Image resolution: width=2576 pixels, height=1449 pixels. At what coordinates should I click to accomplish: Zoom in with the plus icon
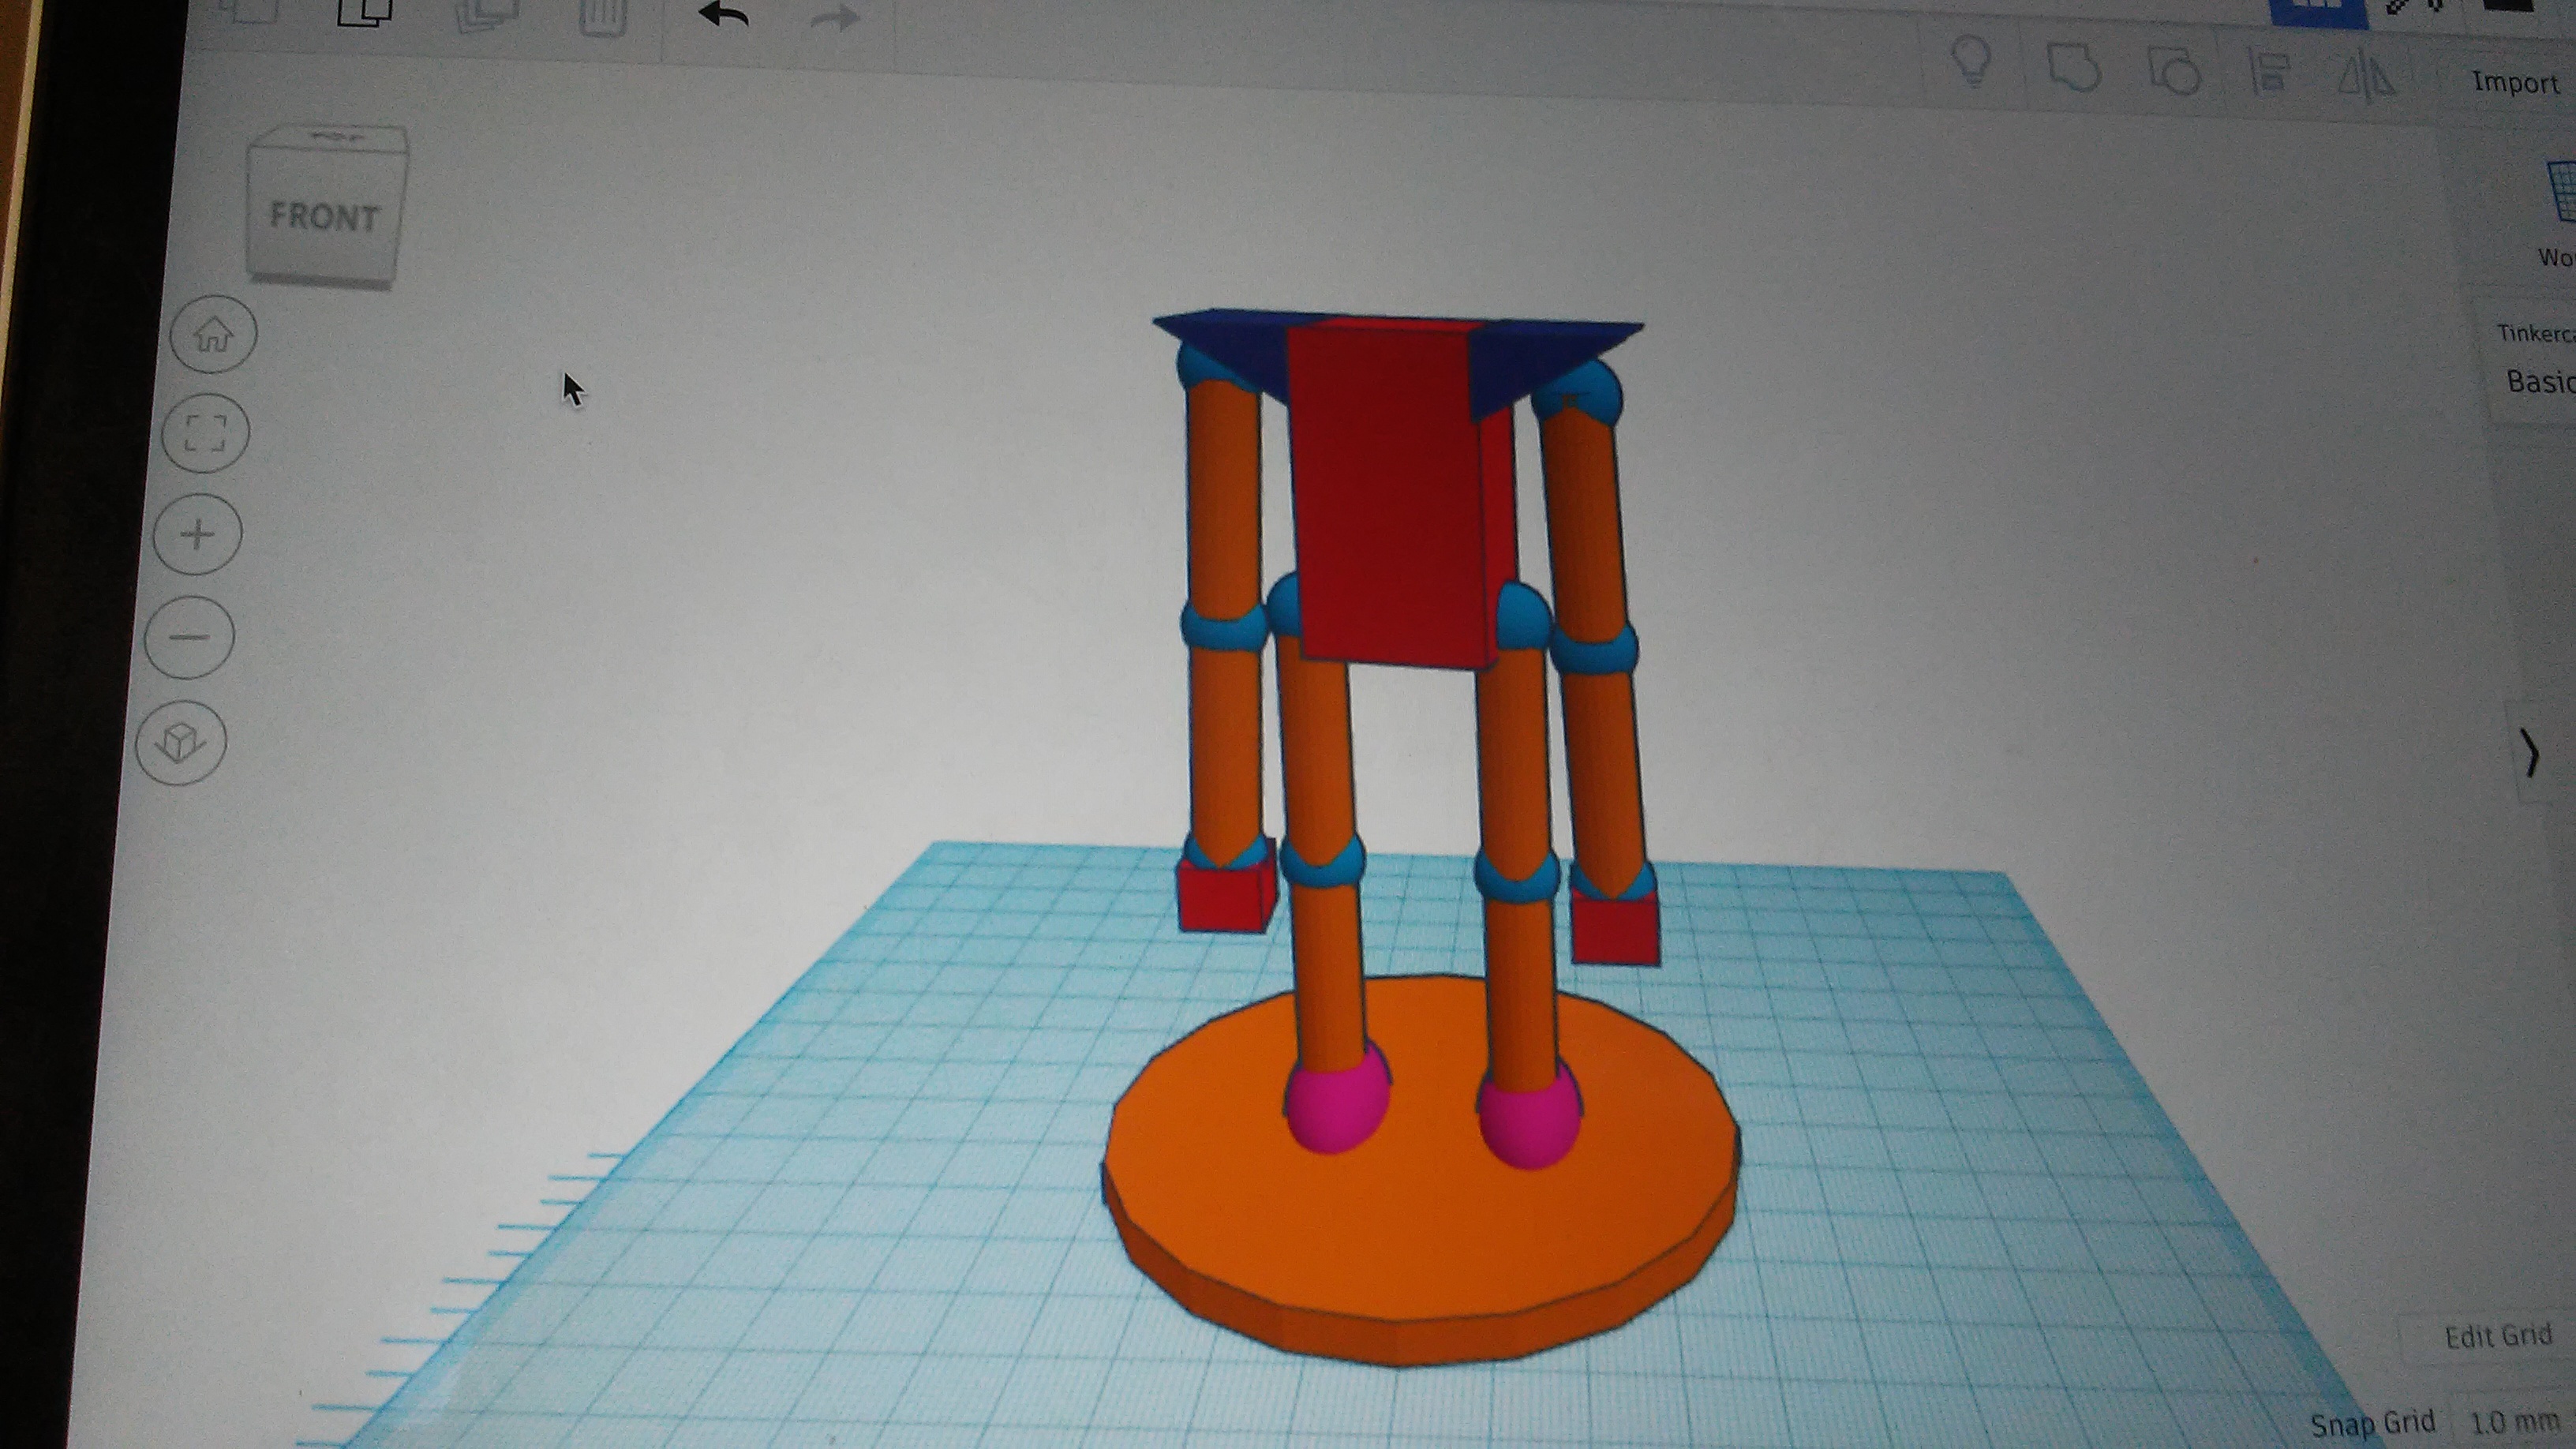click(198, 534)
